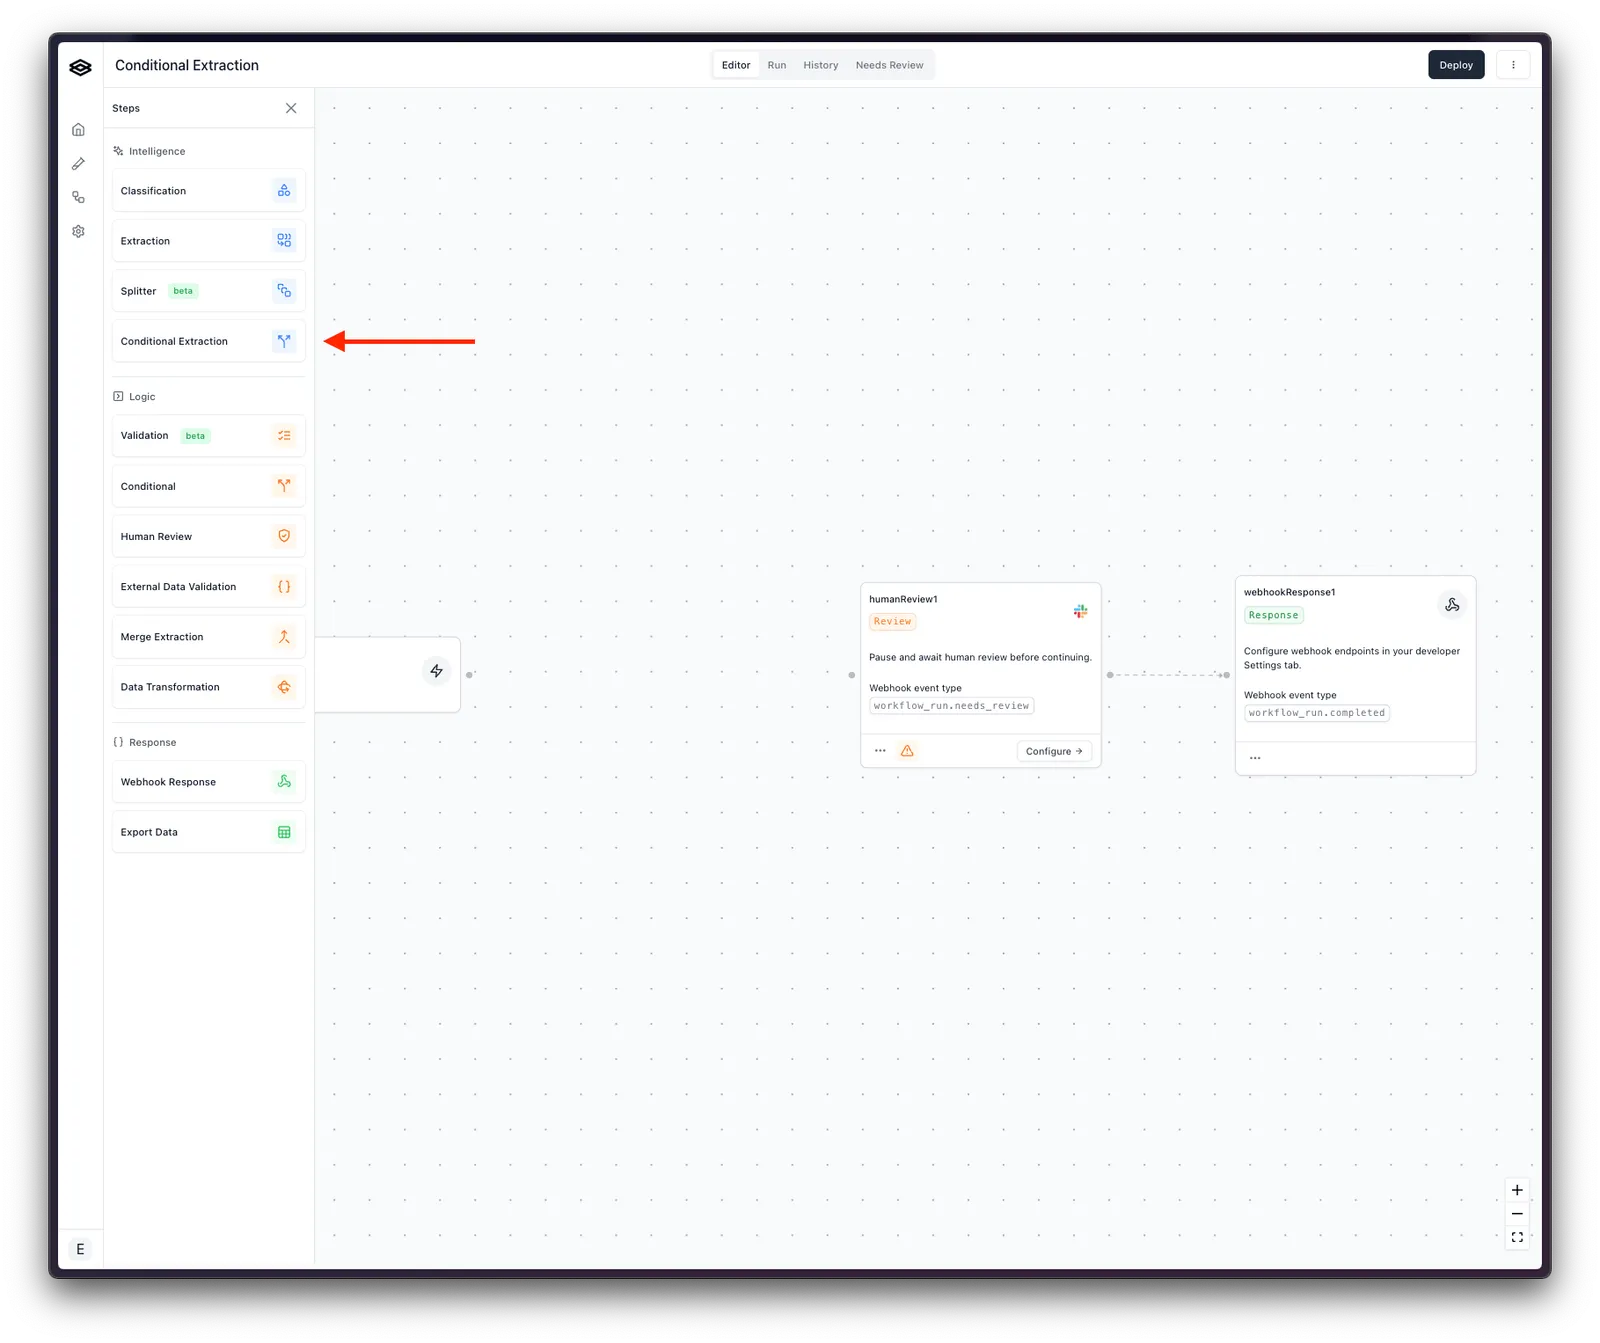Switch to the Needs Review tab

[889, 65]
